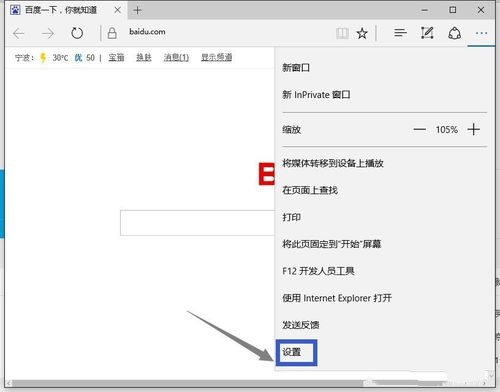Click the back navigation arrow

(19, 33)
